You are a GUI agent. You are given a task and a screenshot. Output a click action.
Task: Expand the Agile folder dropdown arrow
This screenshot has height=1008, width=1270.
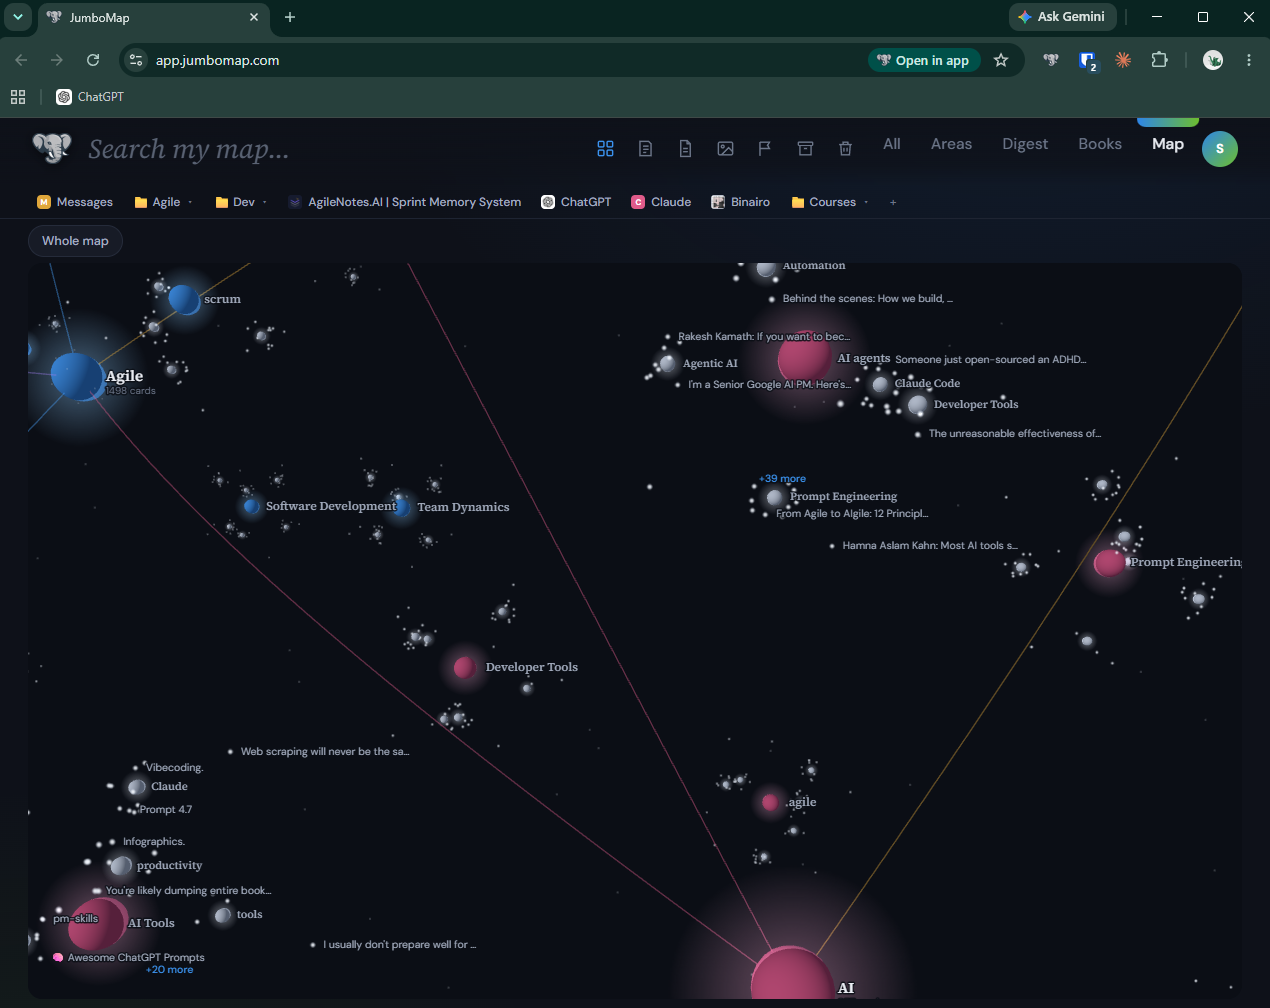tap(190, 202)
